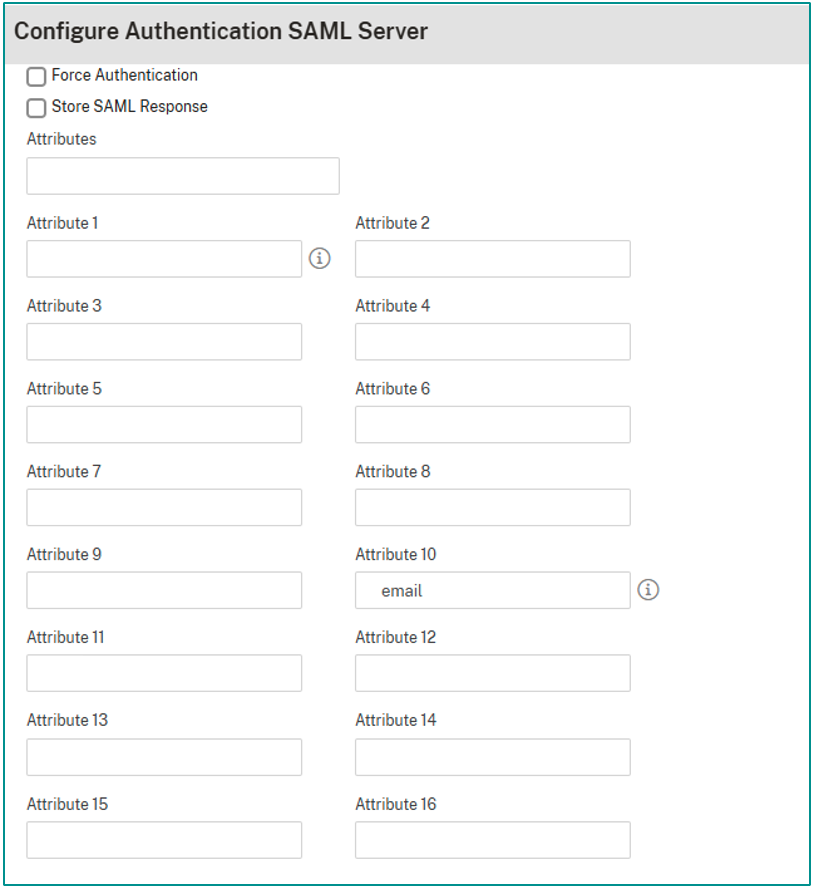Click the Attribute 15 input box
813x889 pixels.
pyautogui.click(x=163, y=840)
